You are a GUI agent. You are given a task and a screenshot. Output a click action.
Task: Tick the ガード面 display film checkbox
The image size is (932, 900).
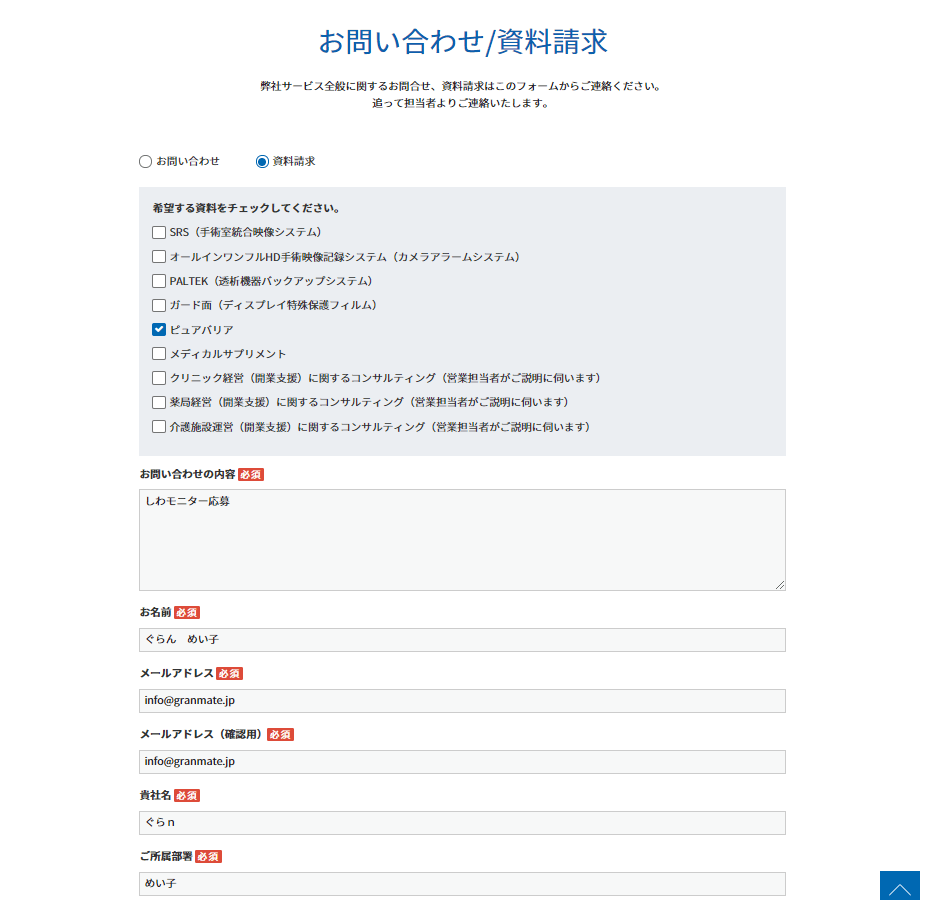pyautogui.click(x=159, y=305)
